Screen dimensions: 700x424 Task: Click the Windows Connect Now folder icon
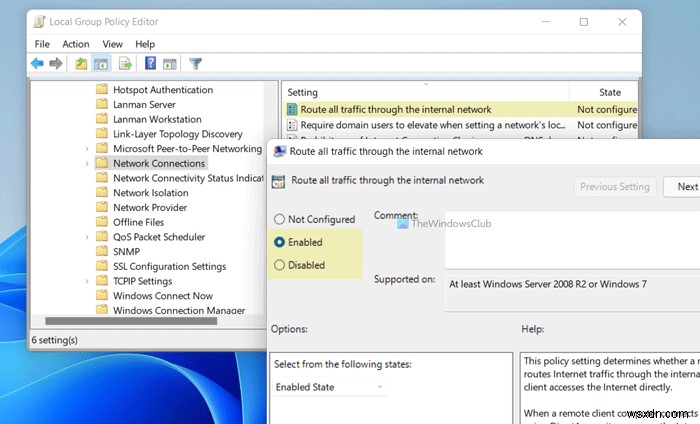coord(102,295)
